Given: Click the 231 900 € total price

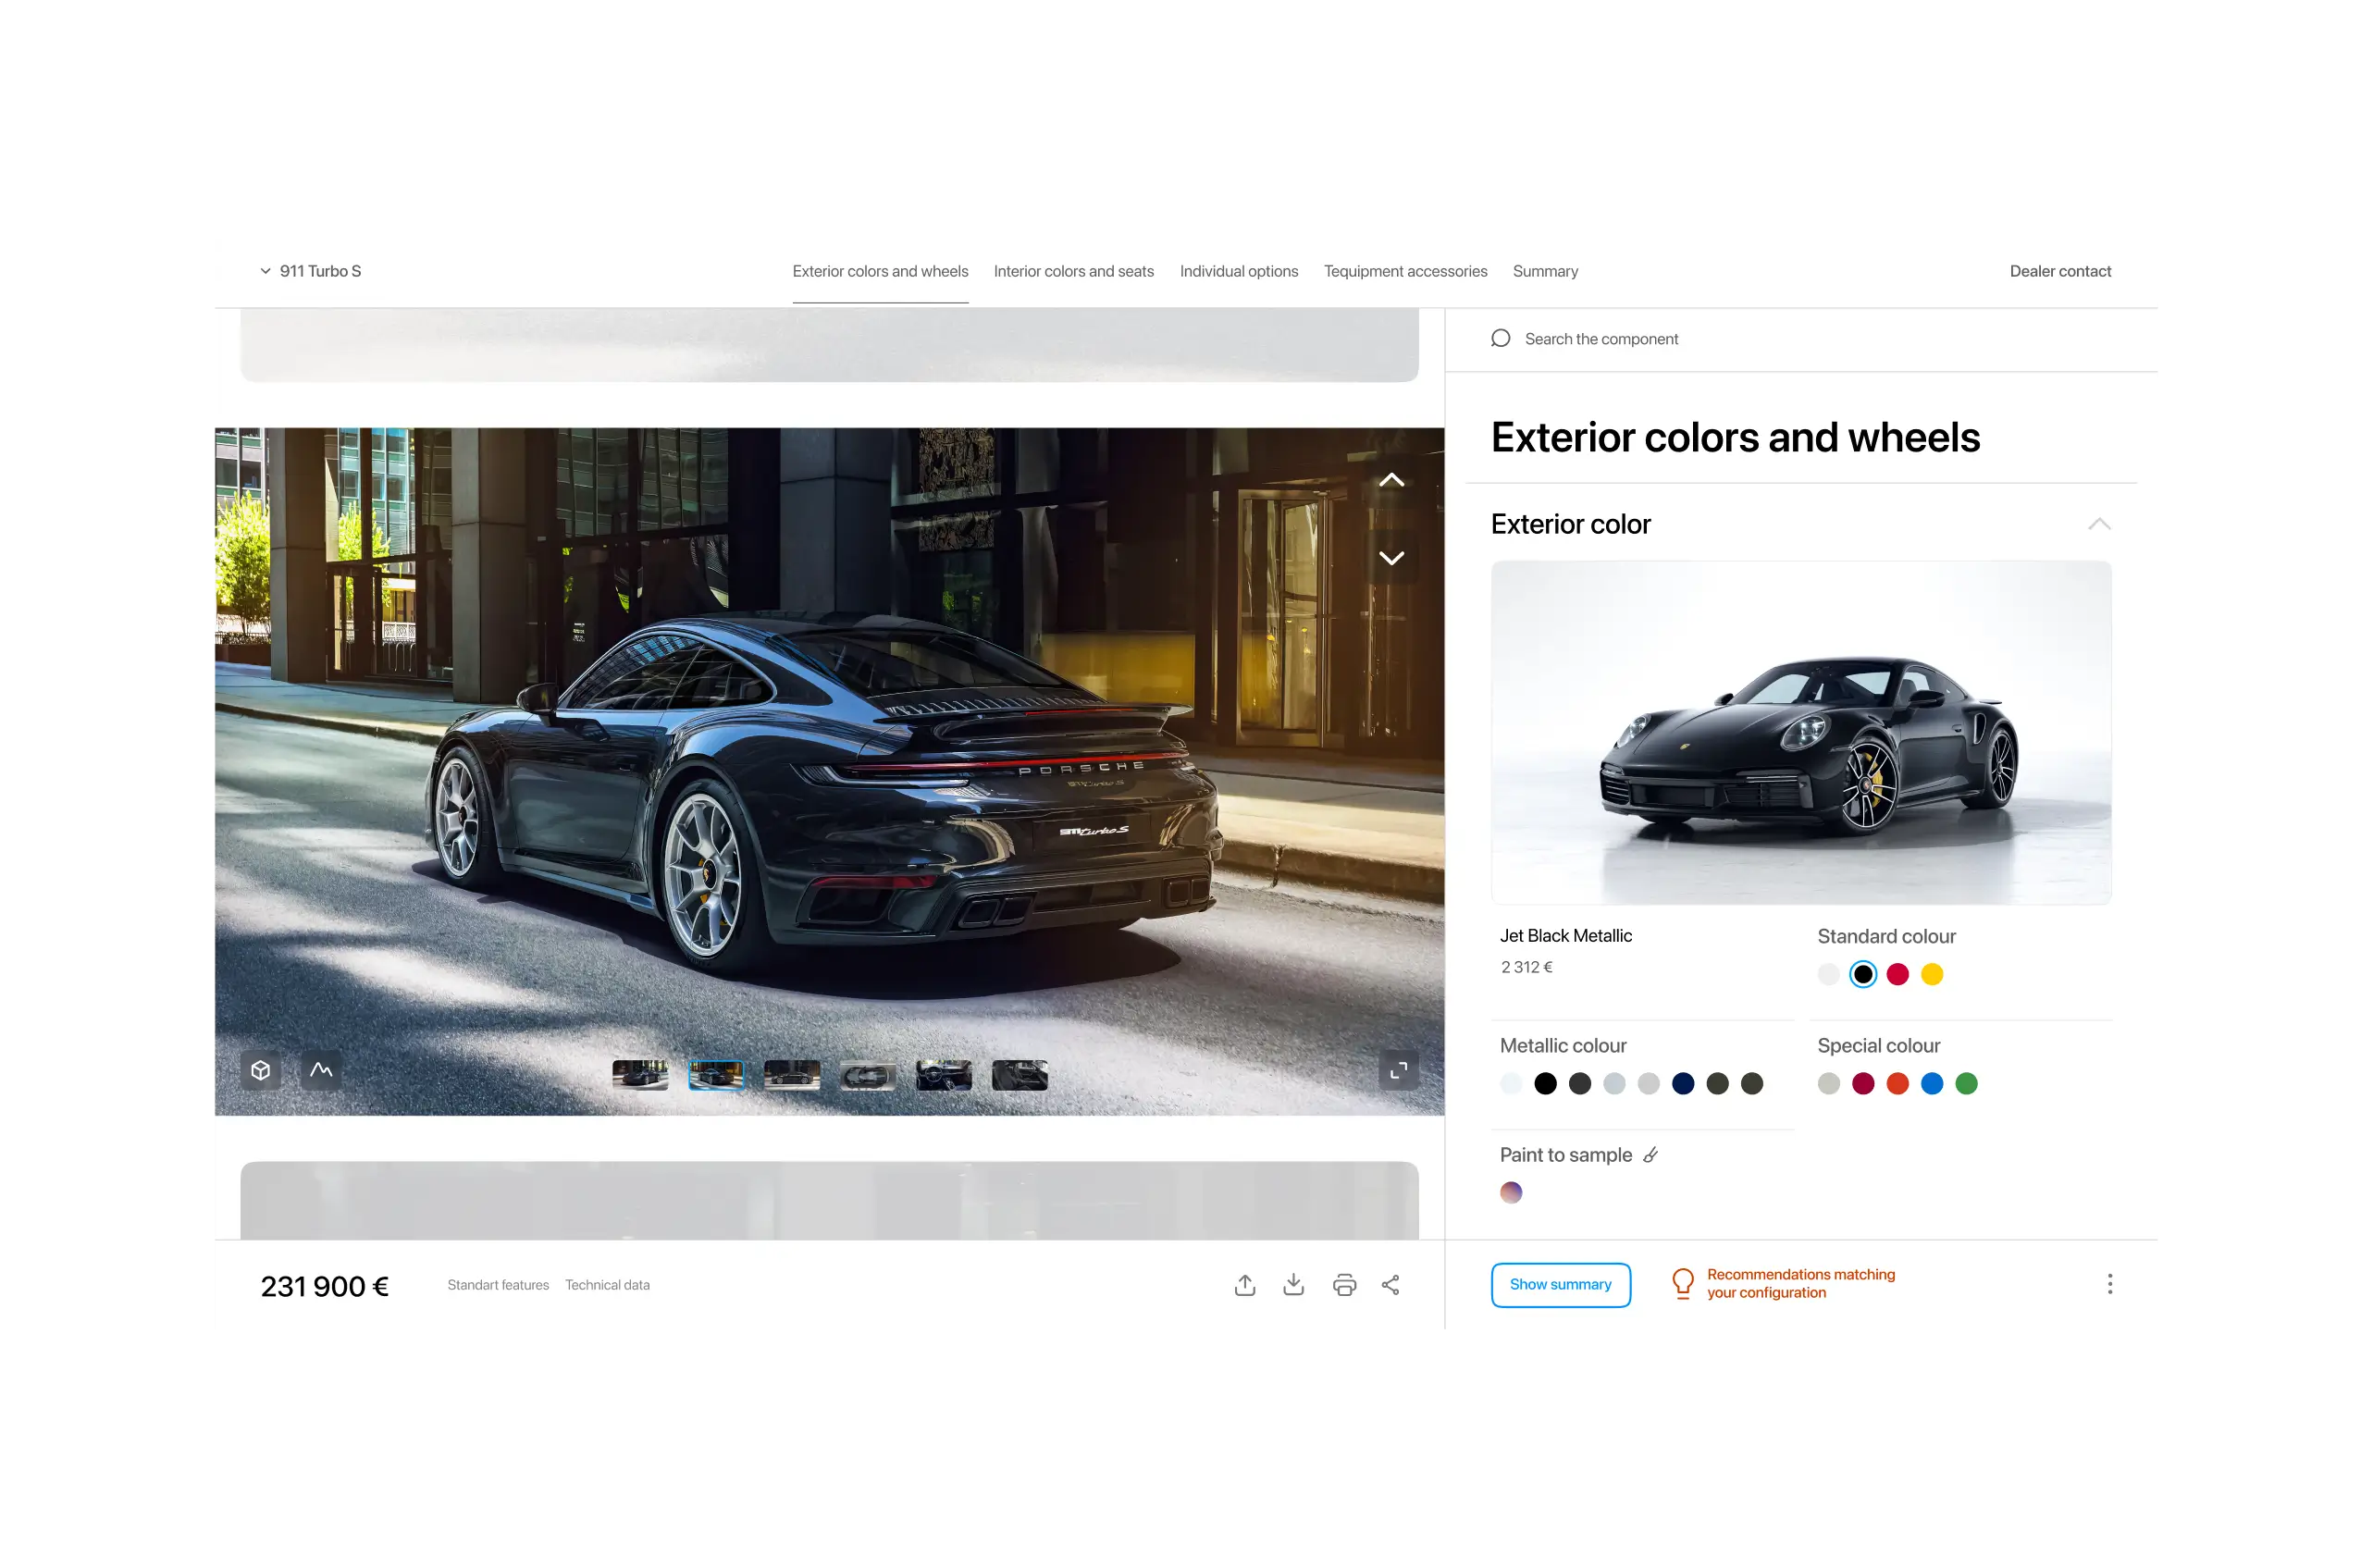Looking at the screenshot, I should [x=324, y=1286].
